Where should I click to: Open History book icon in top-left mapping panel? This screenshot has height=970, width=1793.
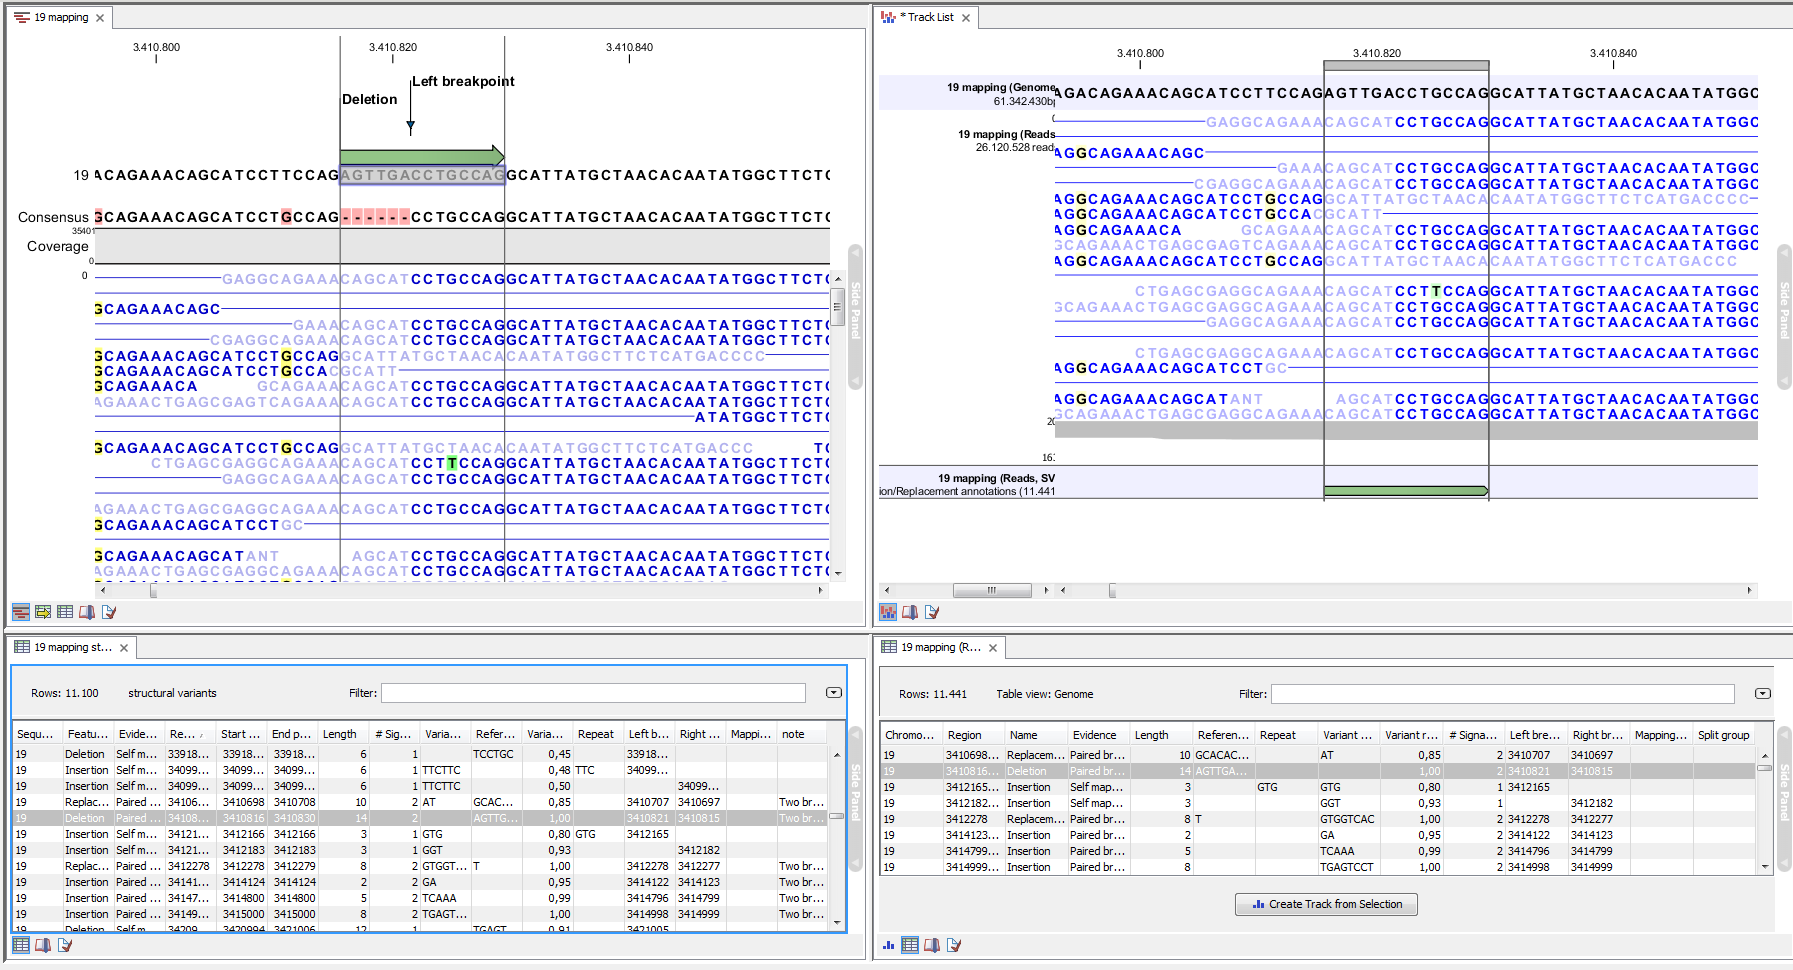tap(87, 612)
